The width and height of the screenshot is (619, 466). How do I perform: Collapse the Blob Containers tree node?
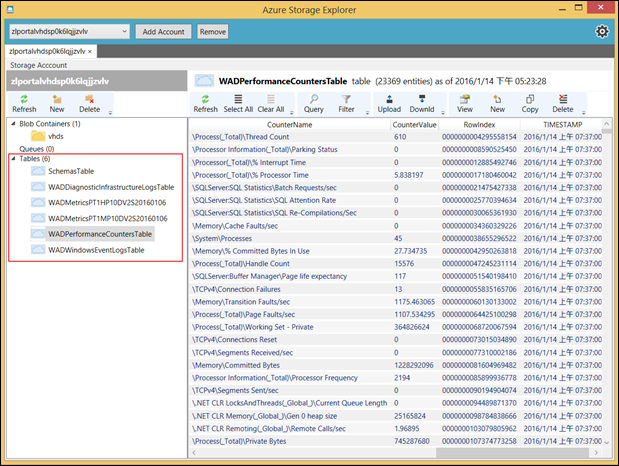(13, 123)
